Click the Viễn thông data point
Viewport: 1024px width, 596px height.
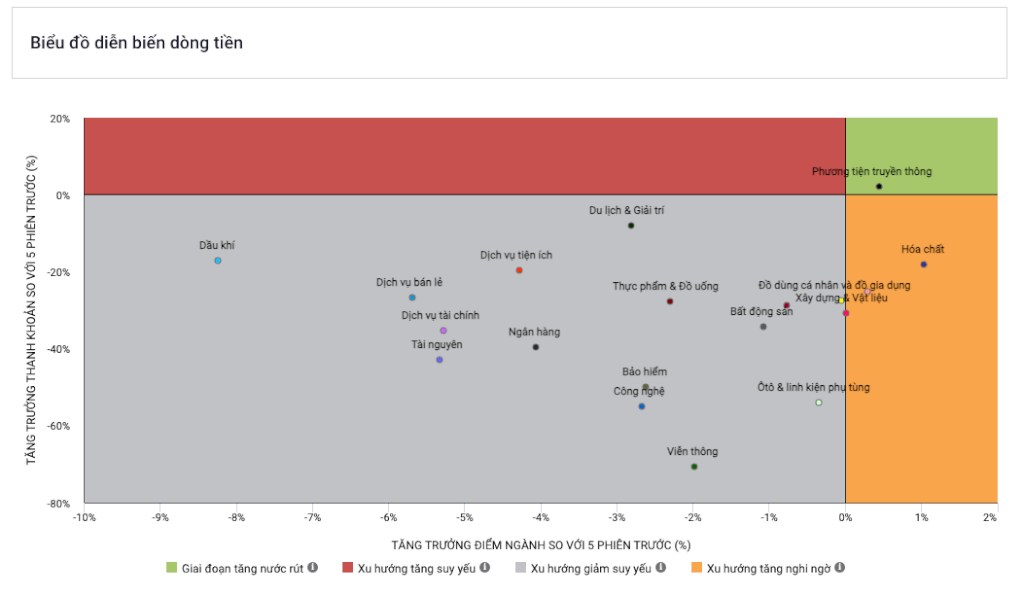pyautogui.click(x=694, y=467)
